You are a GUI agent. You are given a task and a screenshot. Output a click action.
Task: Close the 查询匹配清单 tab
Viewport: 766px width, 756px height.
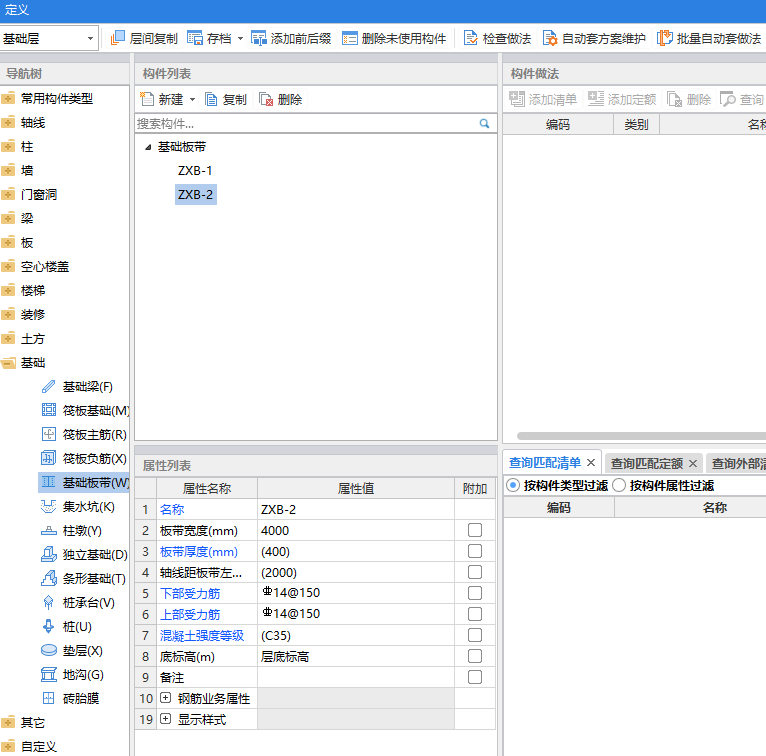pyautogui.click(x=591, y=462)
